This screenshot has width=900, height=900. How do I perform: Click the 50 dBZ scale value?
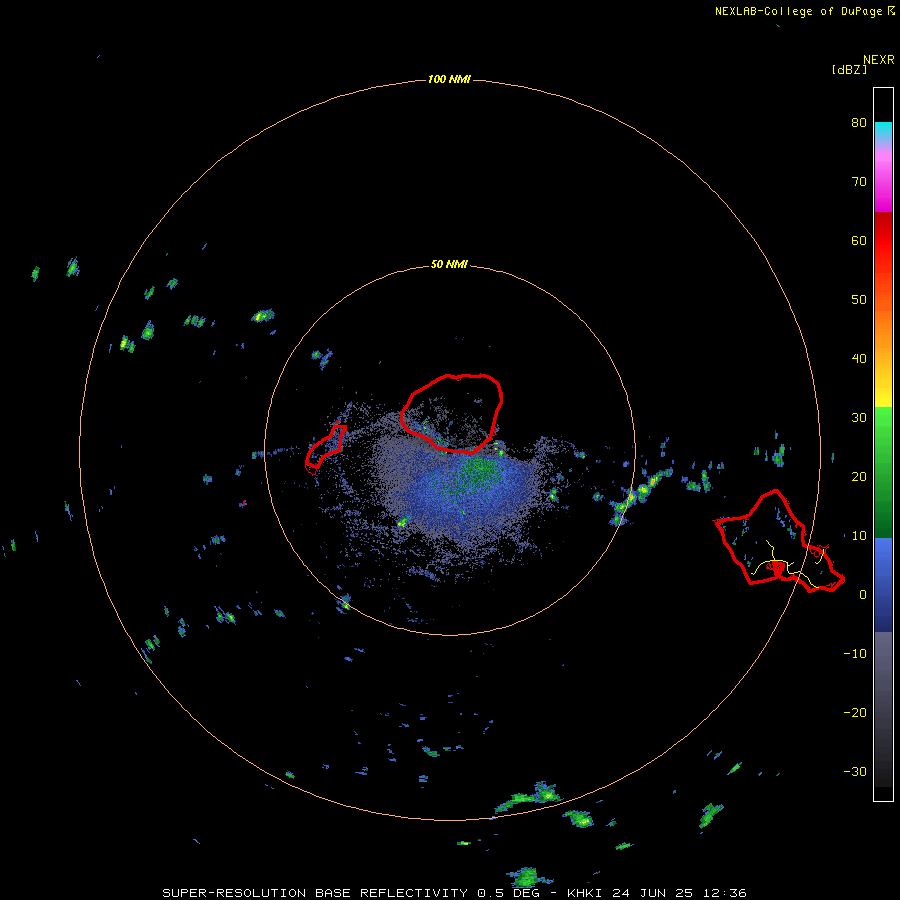[859, 300]
